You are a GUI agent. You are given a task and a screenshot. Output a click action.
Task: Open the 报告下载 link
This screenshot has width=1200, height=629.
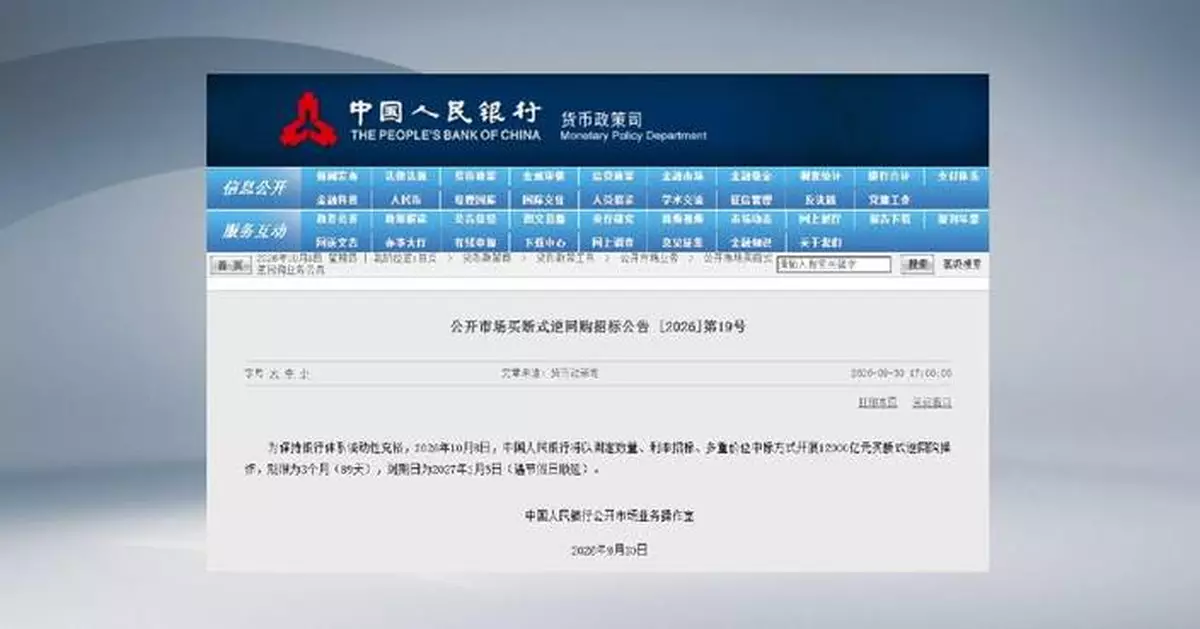tap(889, 219)
